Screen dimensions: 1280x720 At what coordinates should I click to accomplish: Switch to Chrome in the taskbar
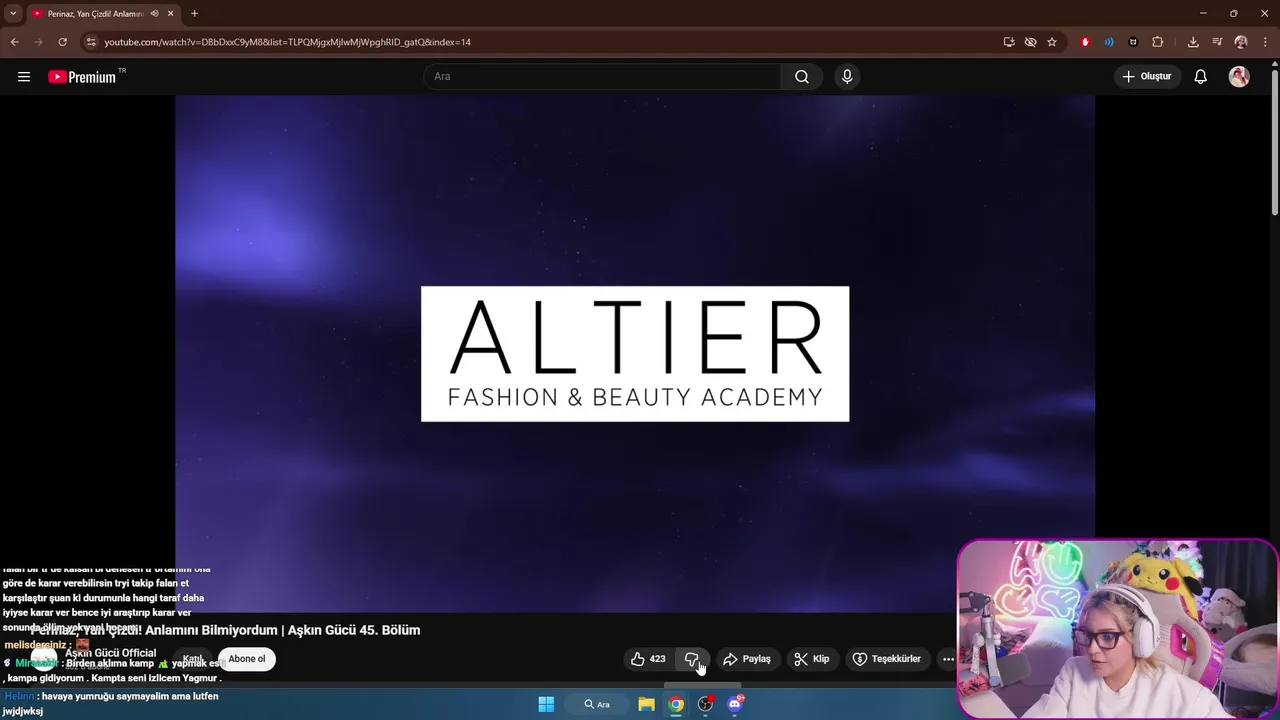[676, 704]
